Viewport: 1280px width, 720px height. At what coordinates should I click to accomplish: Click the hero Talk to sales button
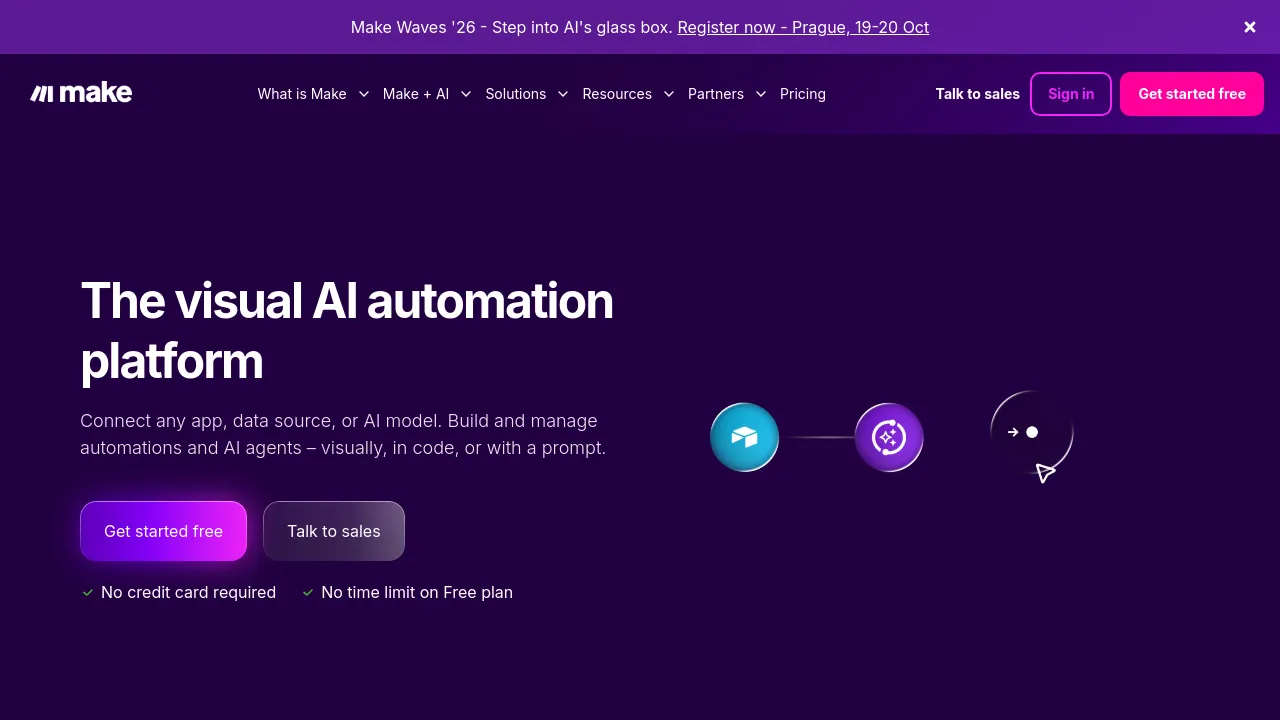click(334, 531)
